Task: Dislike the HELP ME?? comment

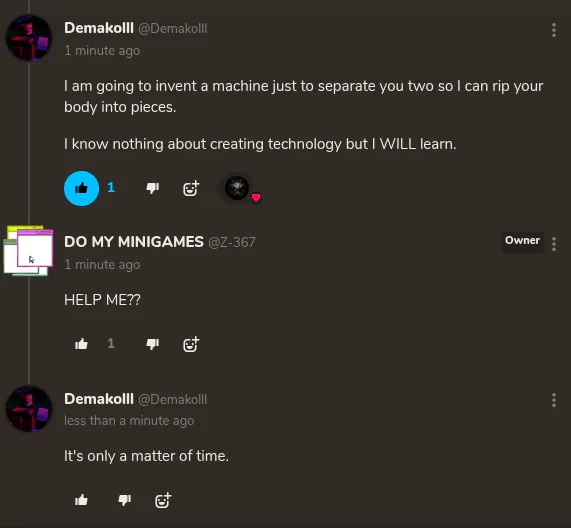Action: [153, 344]
